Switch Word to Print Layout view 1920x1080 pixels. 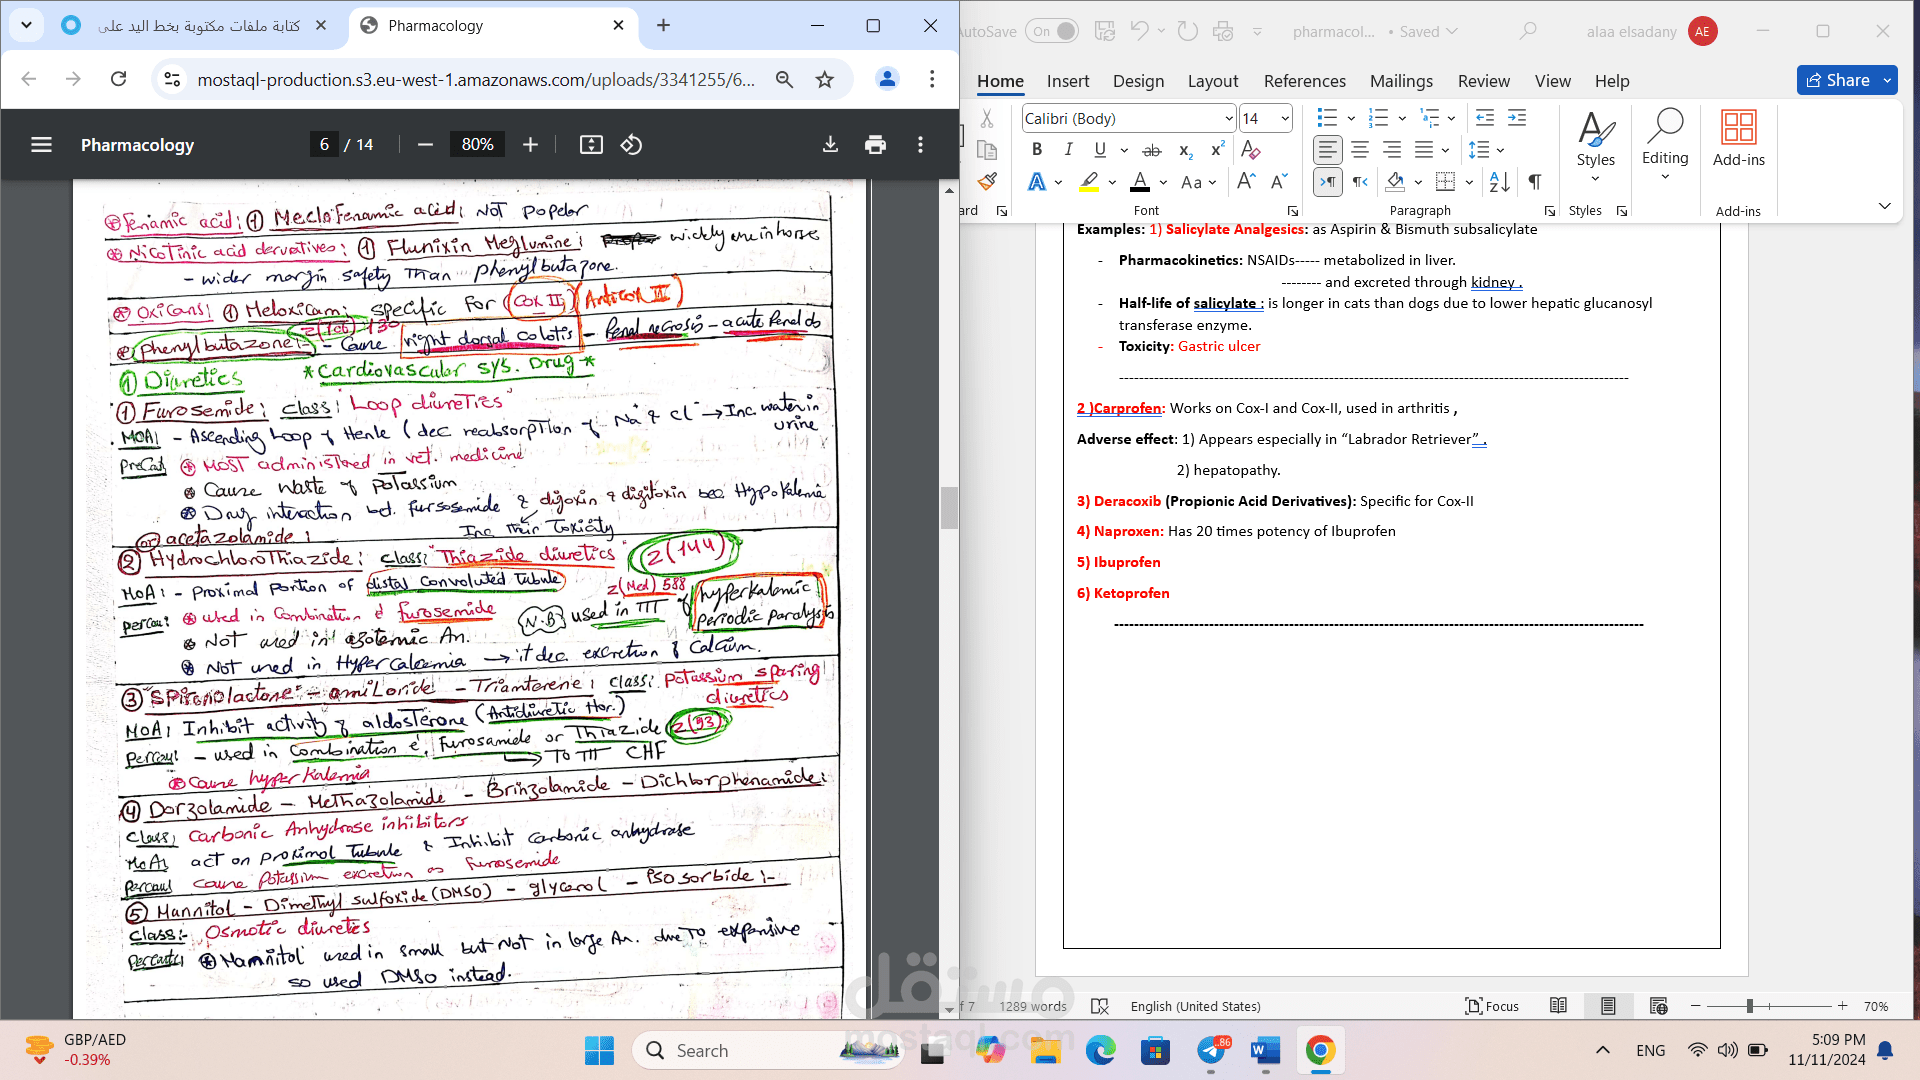[1608, 1006]
